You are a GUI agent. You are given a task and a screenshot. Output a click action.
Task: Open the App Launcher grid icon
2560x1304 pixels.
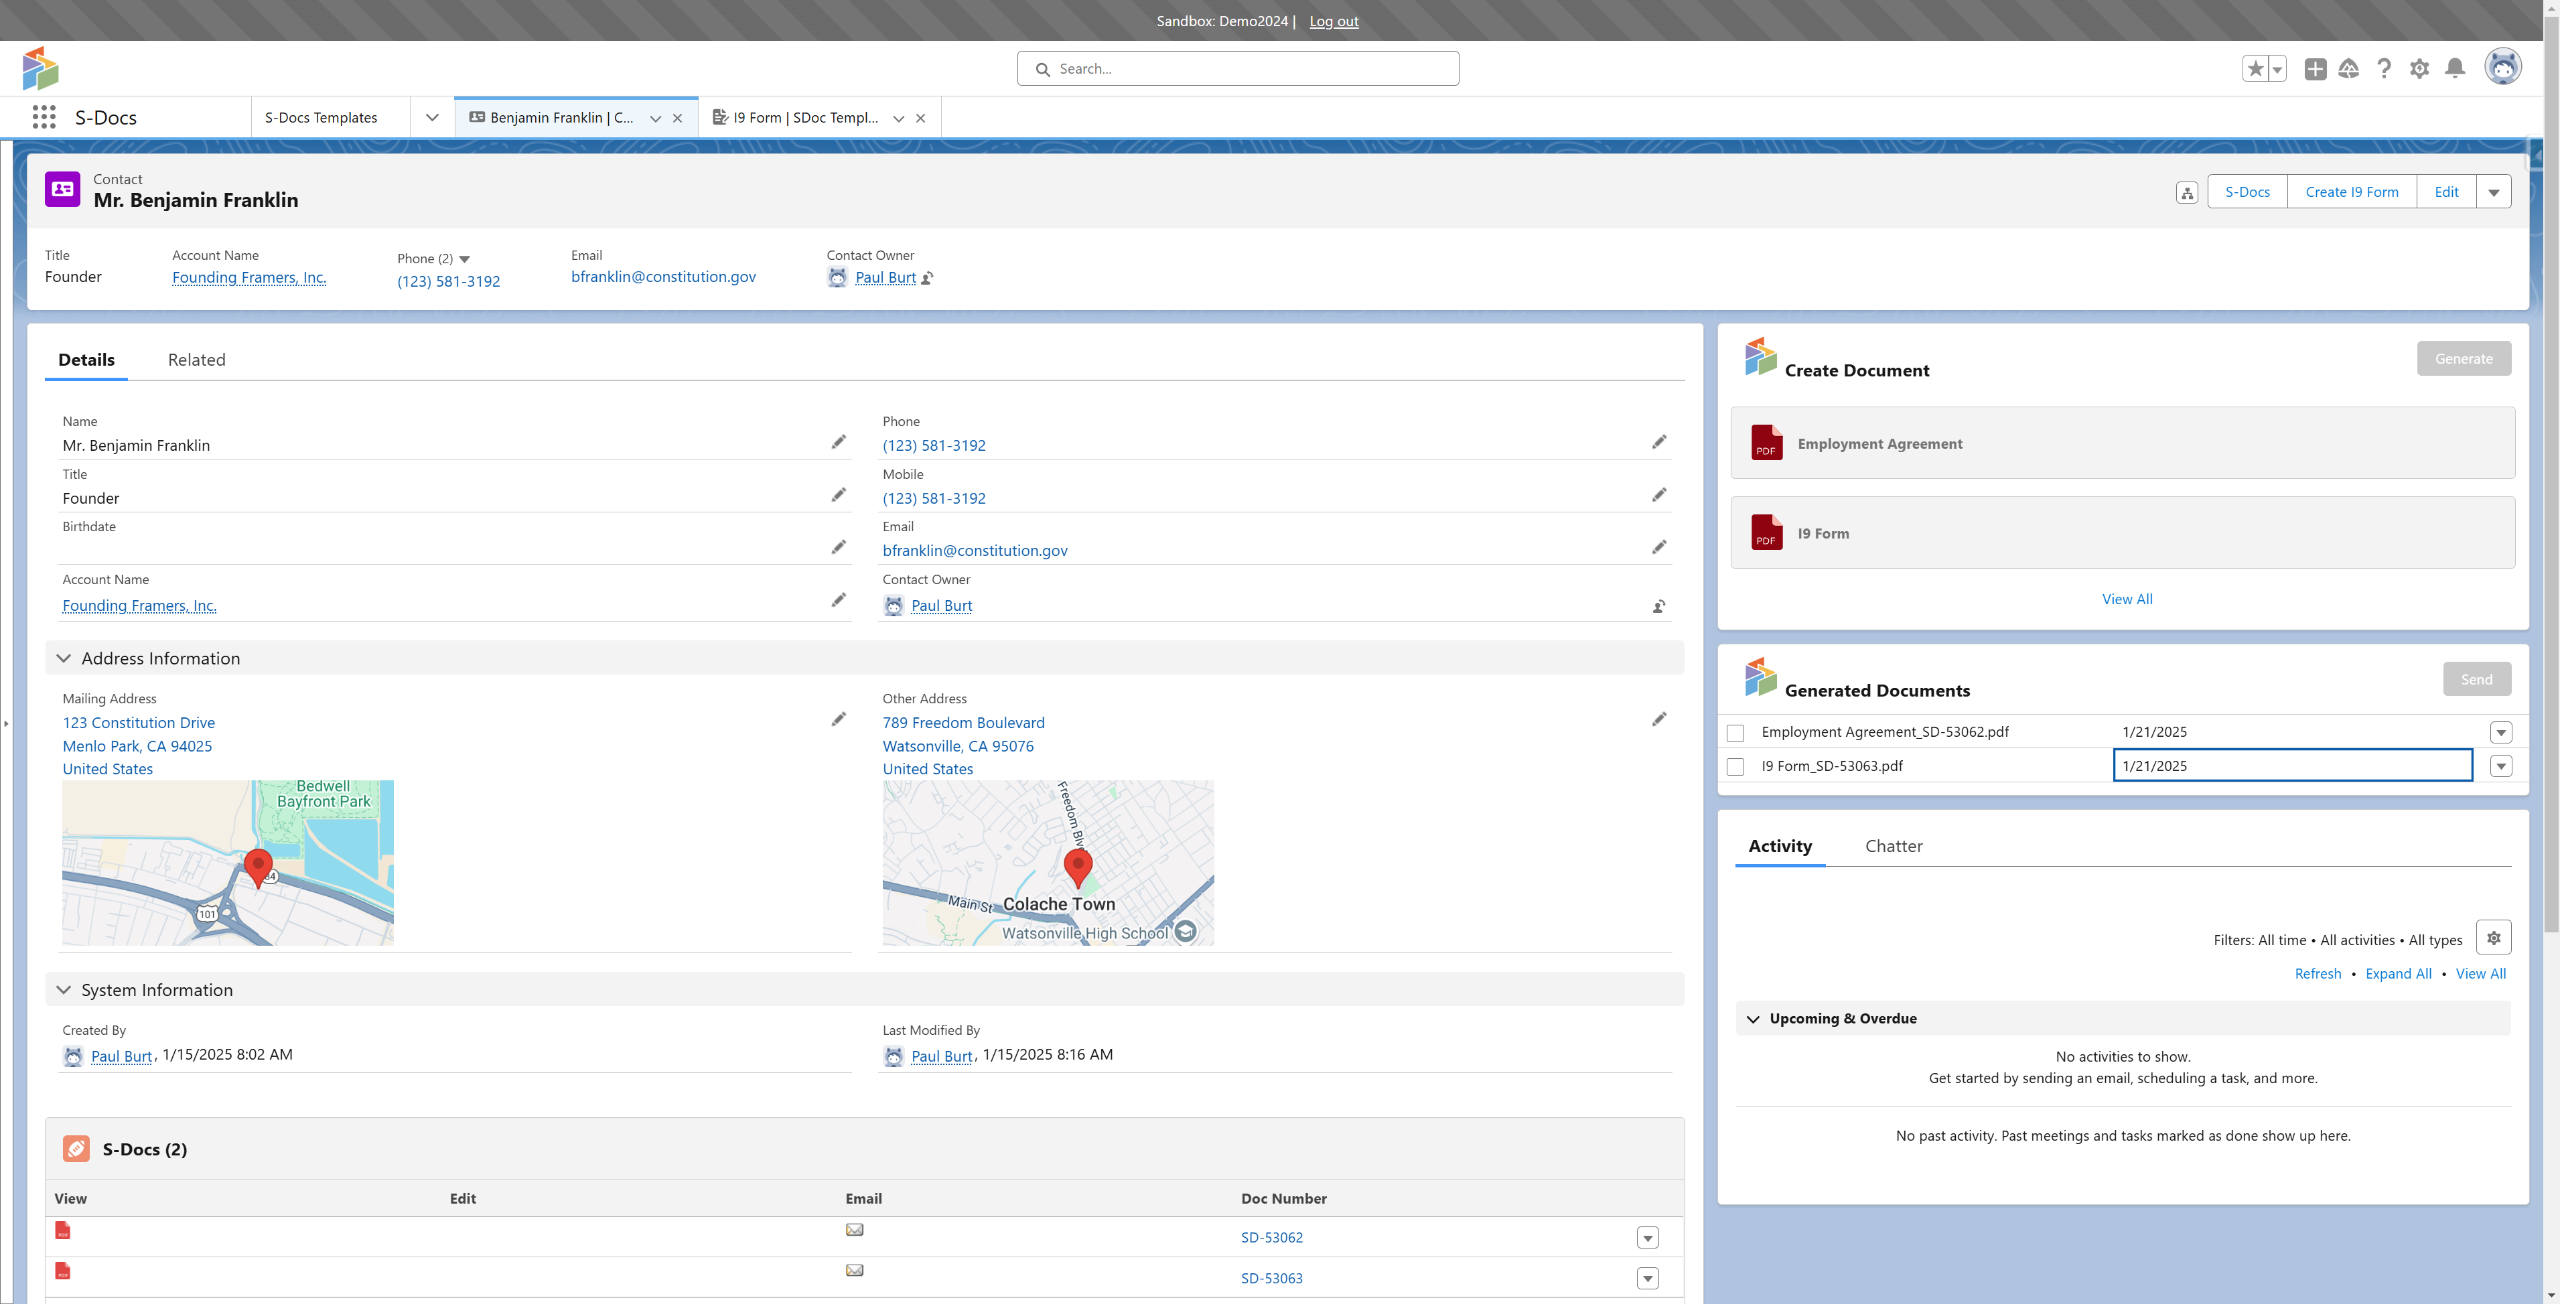pyautogui.click(x=44, y=117)
